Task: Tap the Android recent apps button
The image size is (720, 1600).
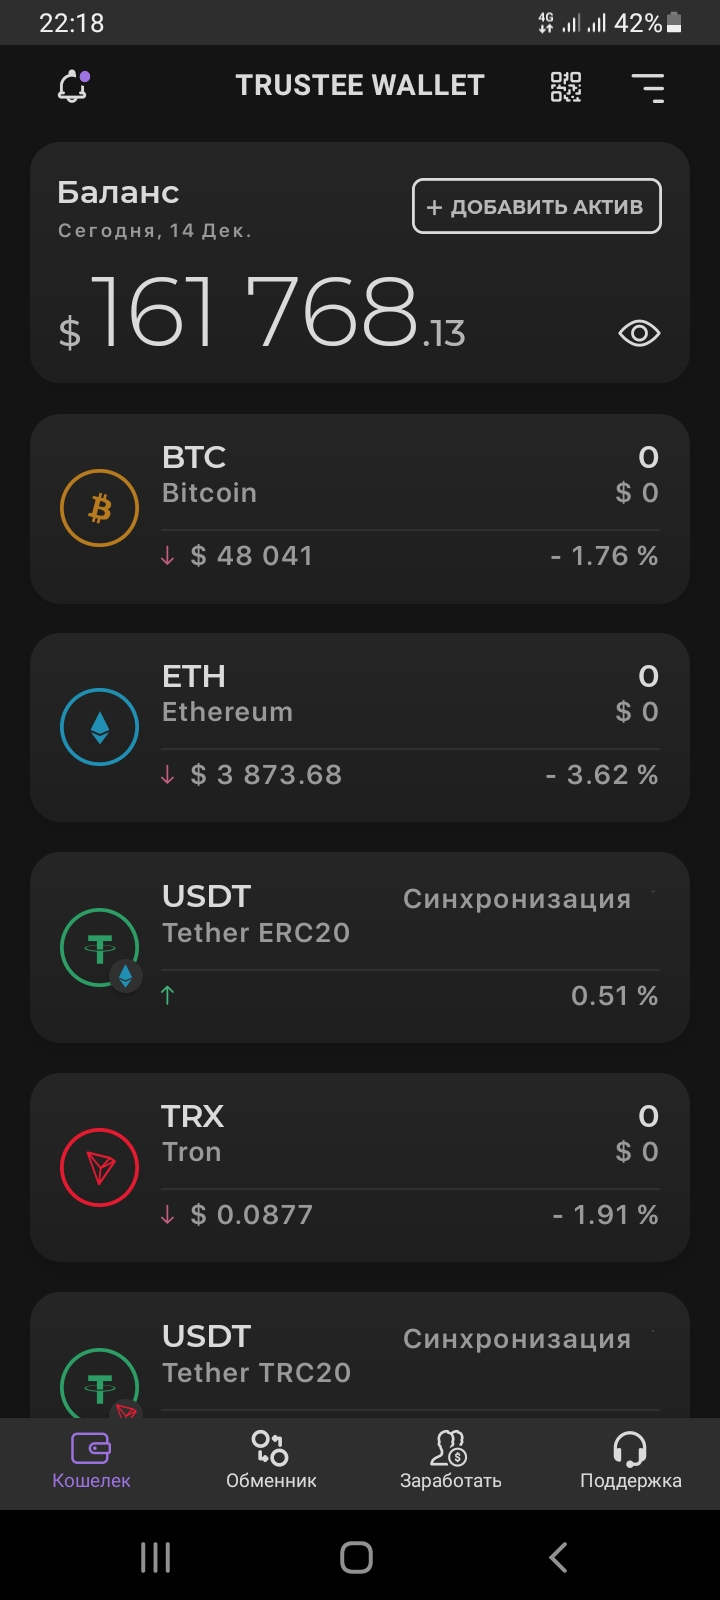Action: (x=155, y=1557)
